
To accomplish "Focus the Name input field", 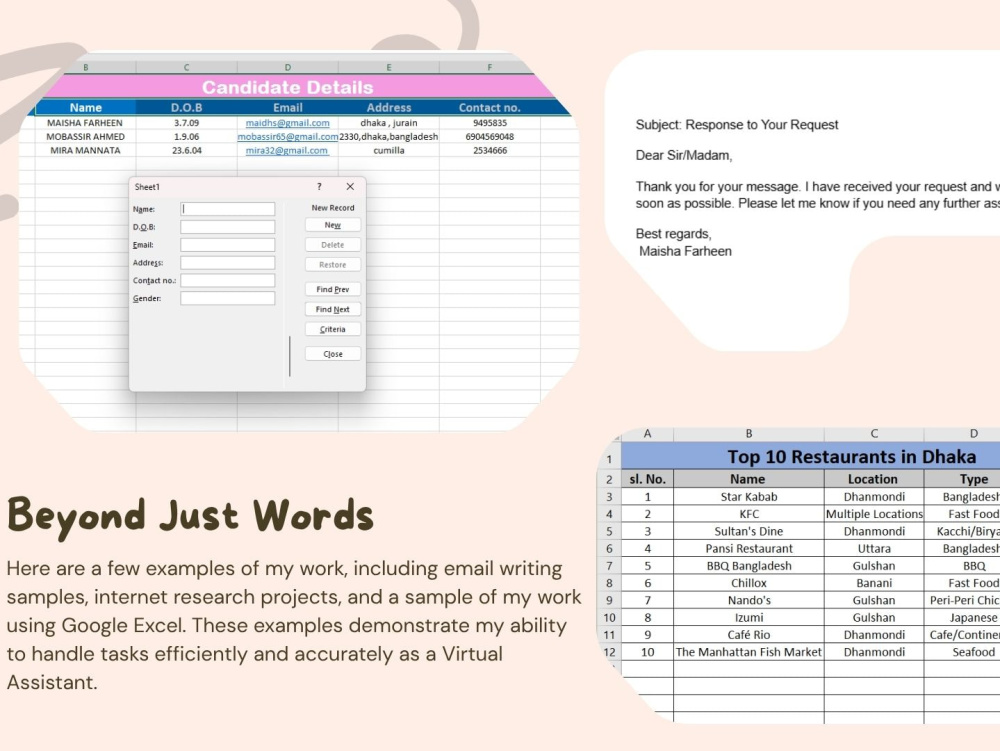I will point(228,209).
